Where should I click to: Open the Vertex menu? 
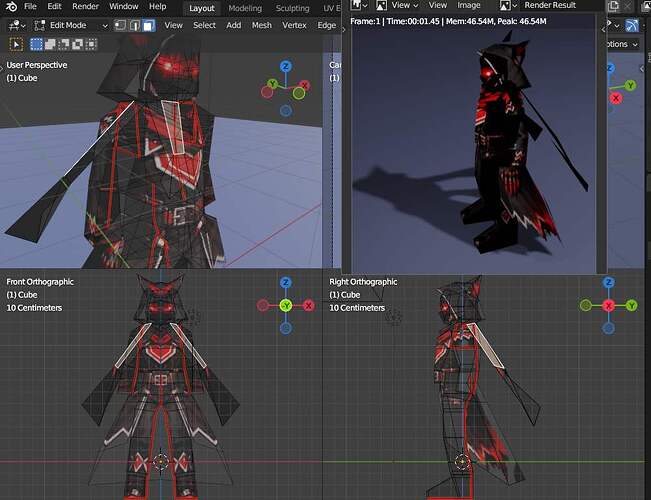coord(294,25)
